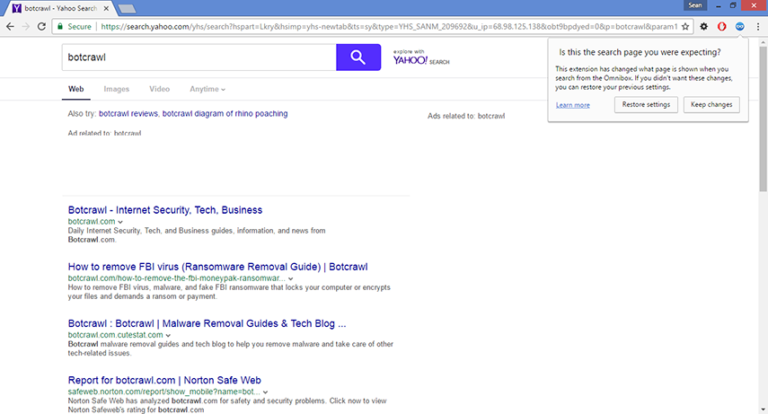Click Learn more in the extension popup
Viewport: 768px width, 414px height.
[x=573, y=105]
